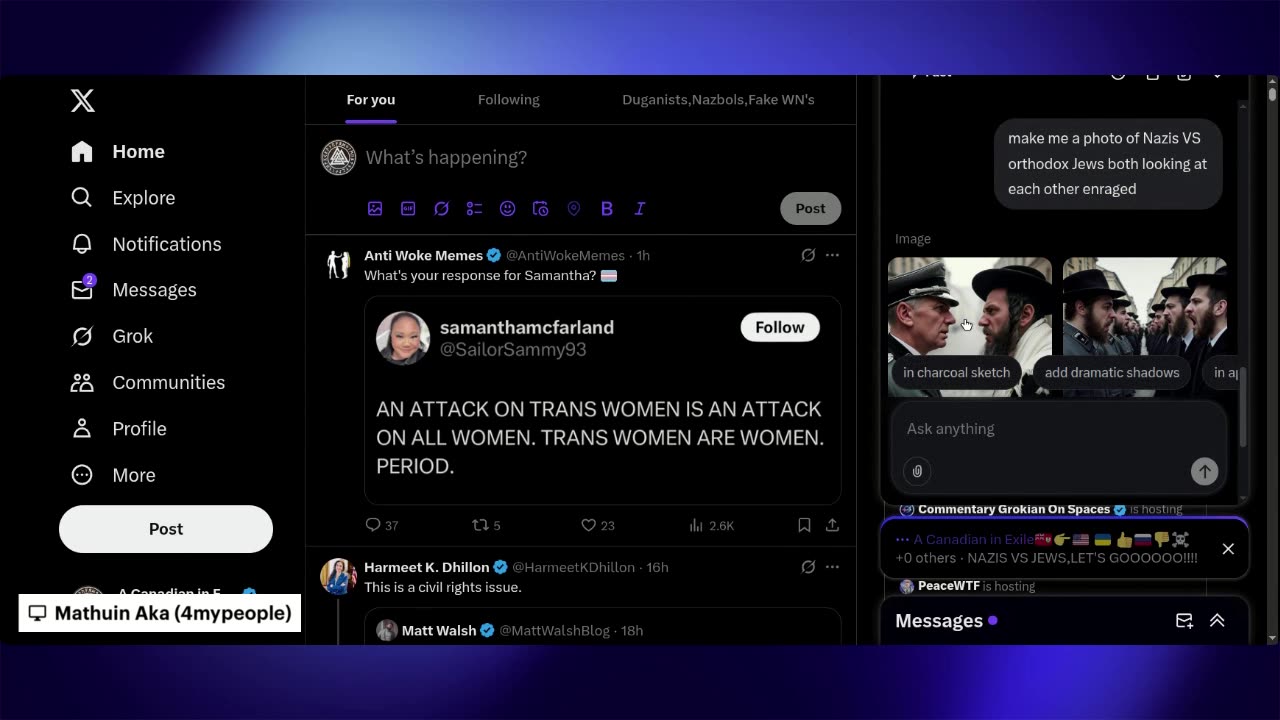Close the Spaces notification banner
Viewport: 1280px width, 720px height.
(1228, 549)
